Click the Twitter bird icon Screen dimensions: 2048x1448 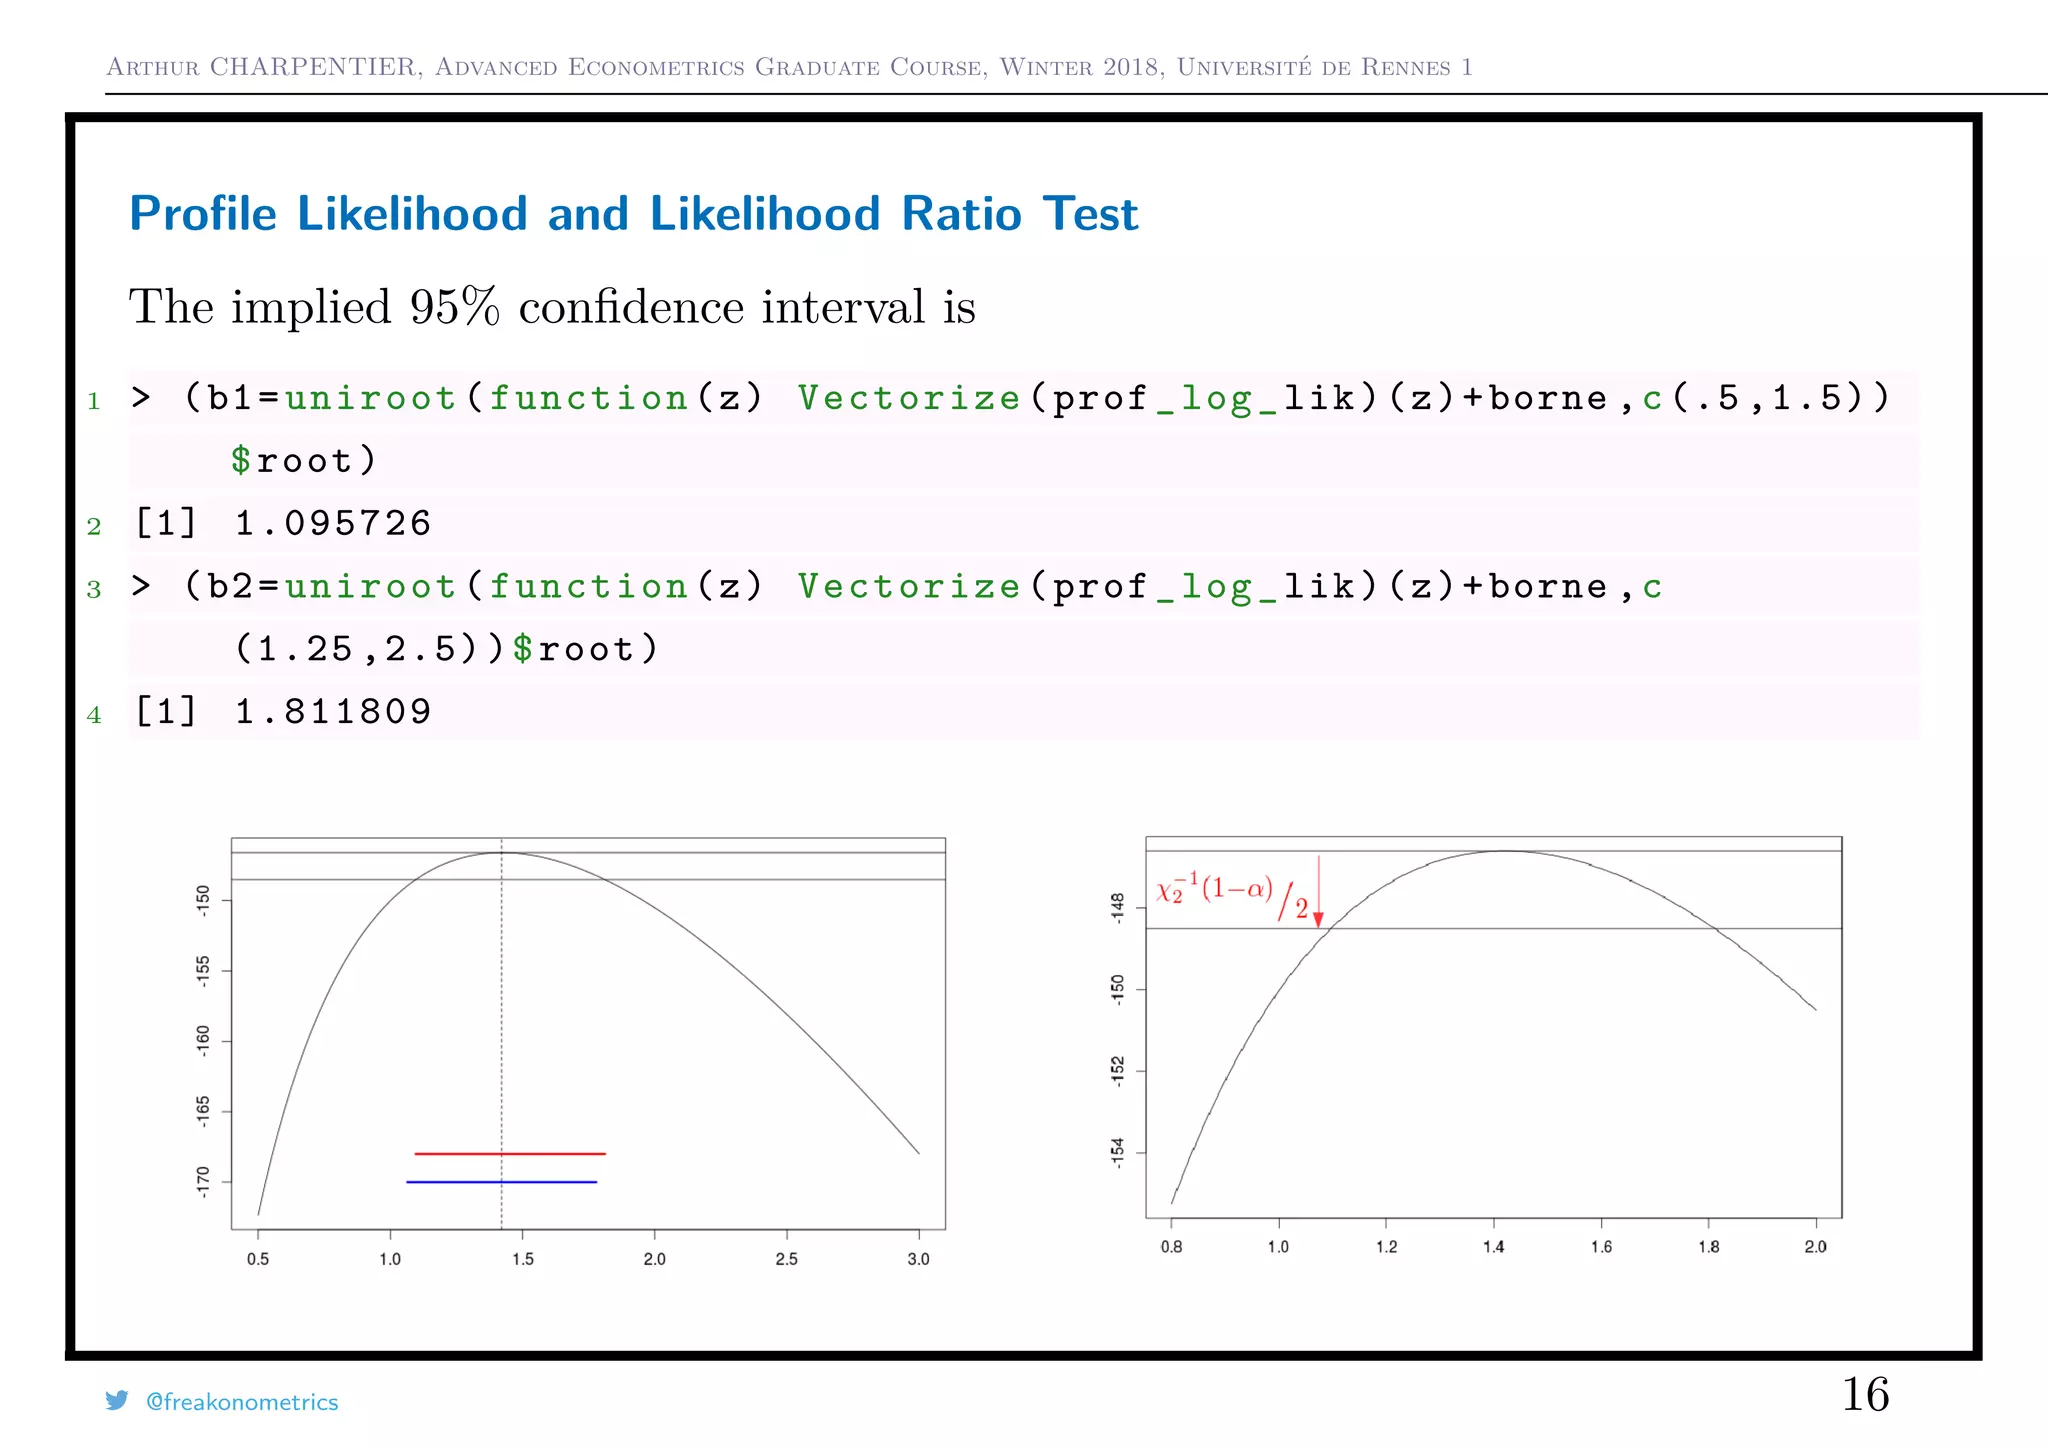(117, 1401)
